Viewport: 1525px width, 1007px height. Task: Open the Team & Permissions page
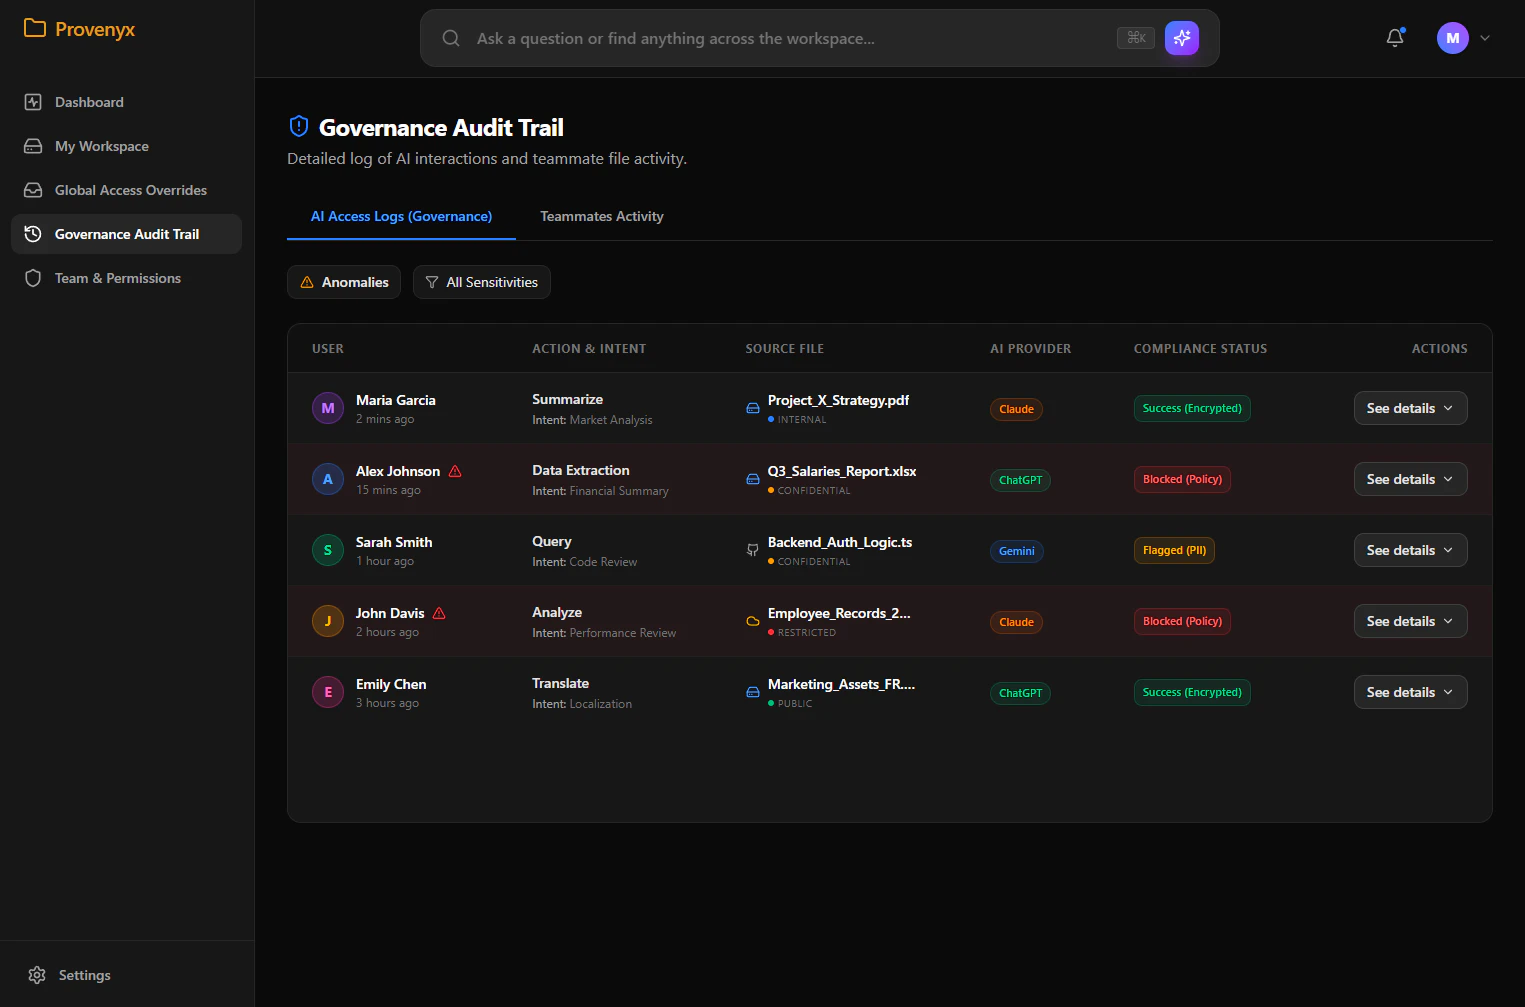117,278
